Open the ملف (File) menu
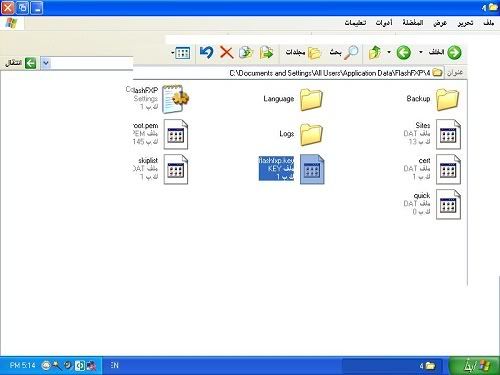 click(x=488, y=23)
